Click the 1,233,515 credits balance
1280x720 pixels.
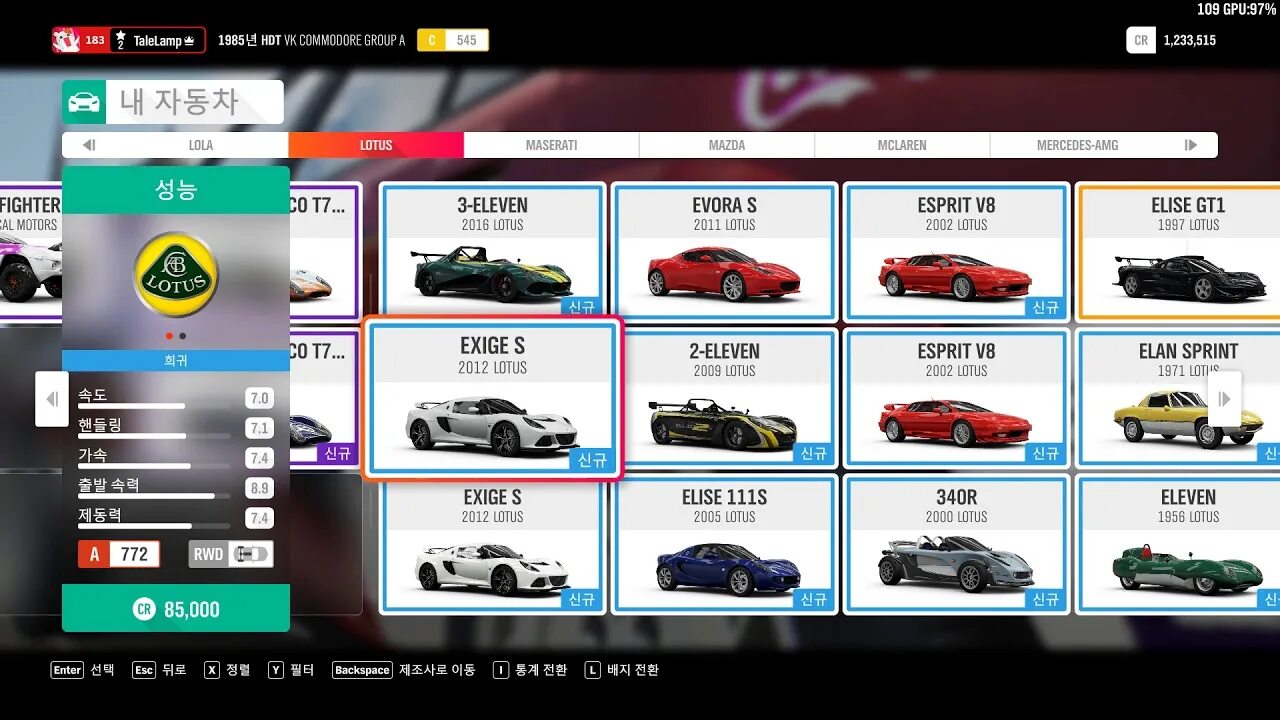(x=1190, y=41)
